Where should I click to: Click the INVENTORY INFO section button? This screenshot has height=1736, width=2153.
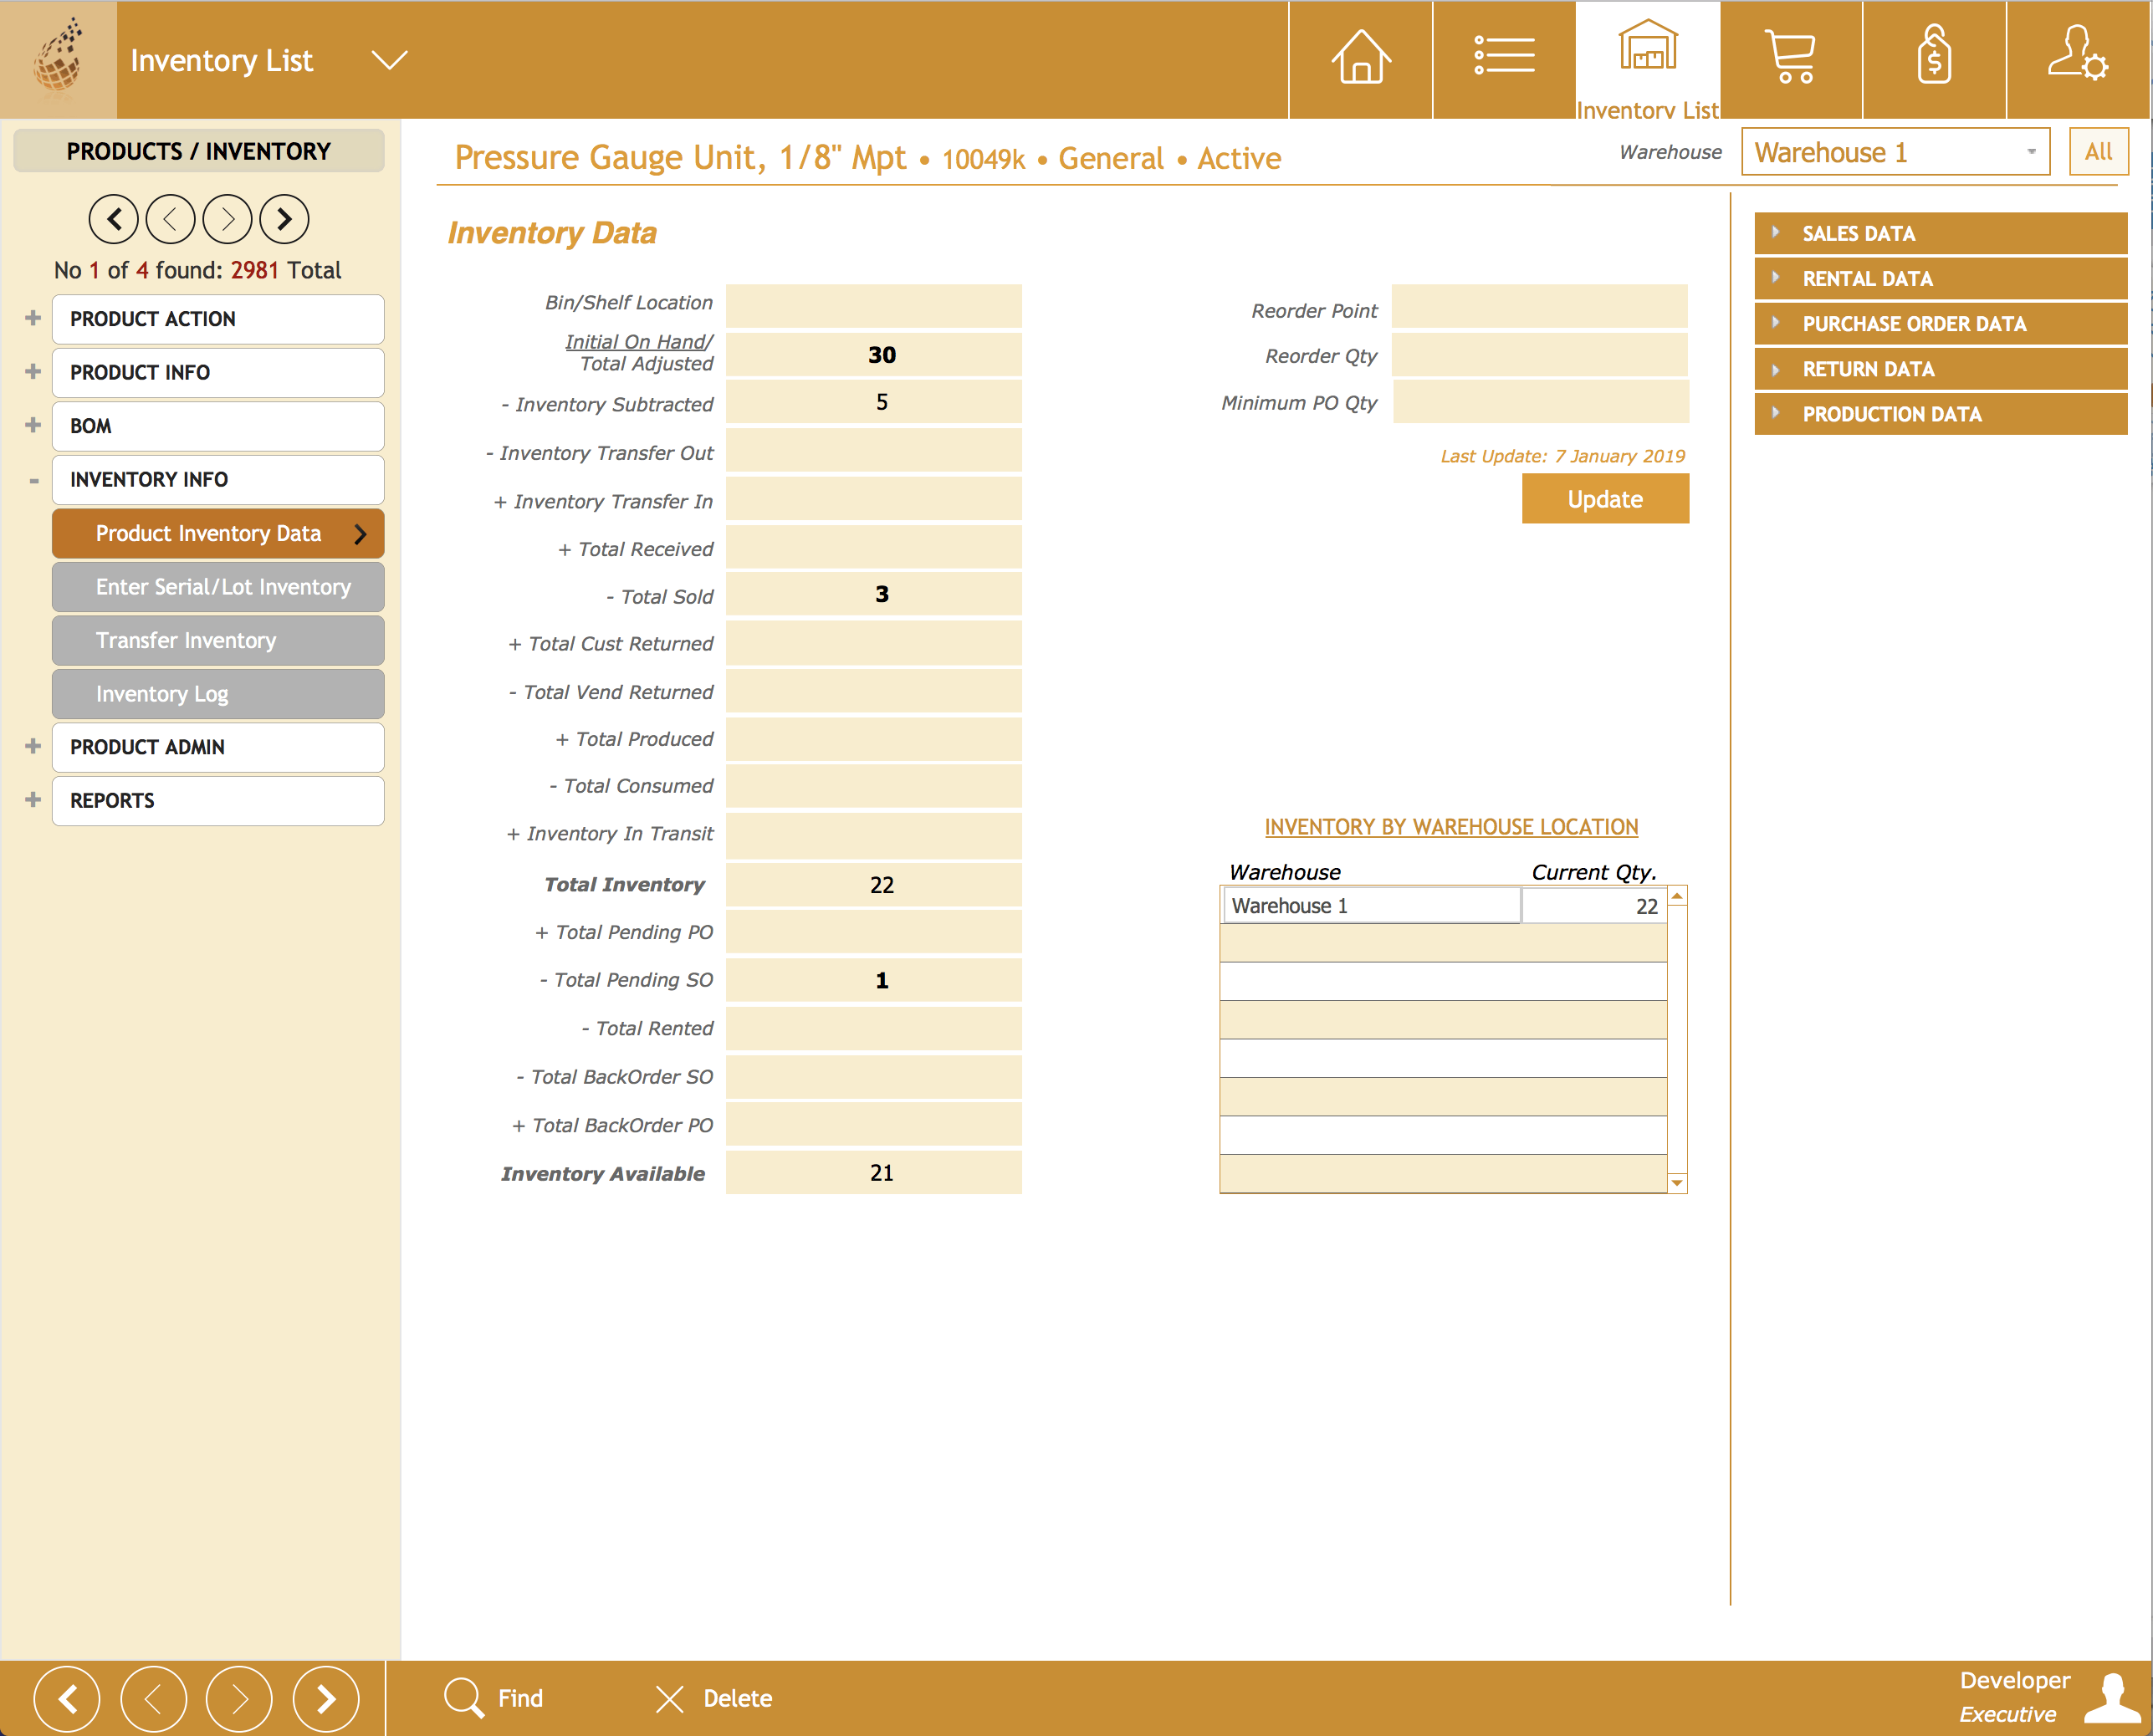coord(218,480)
